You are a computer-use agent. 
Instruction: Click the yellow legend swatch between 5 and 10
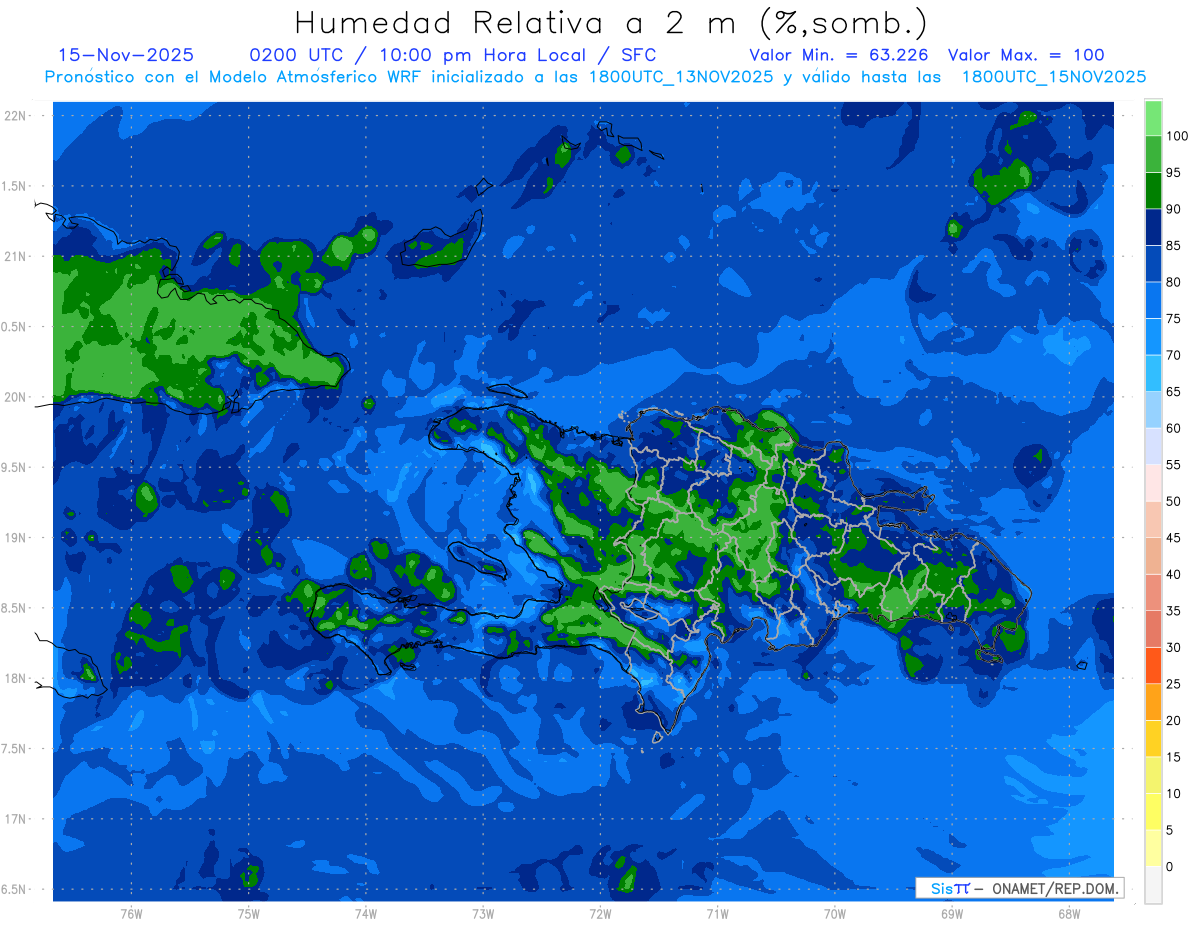coord(1153,811)
